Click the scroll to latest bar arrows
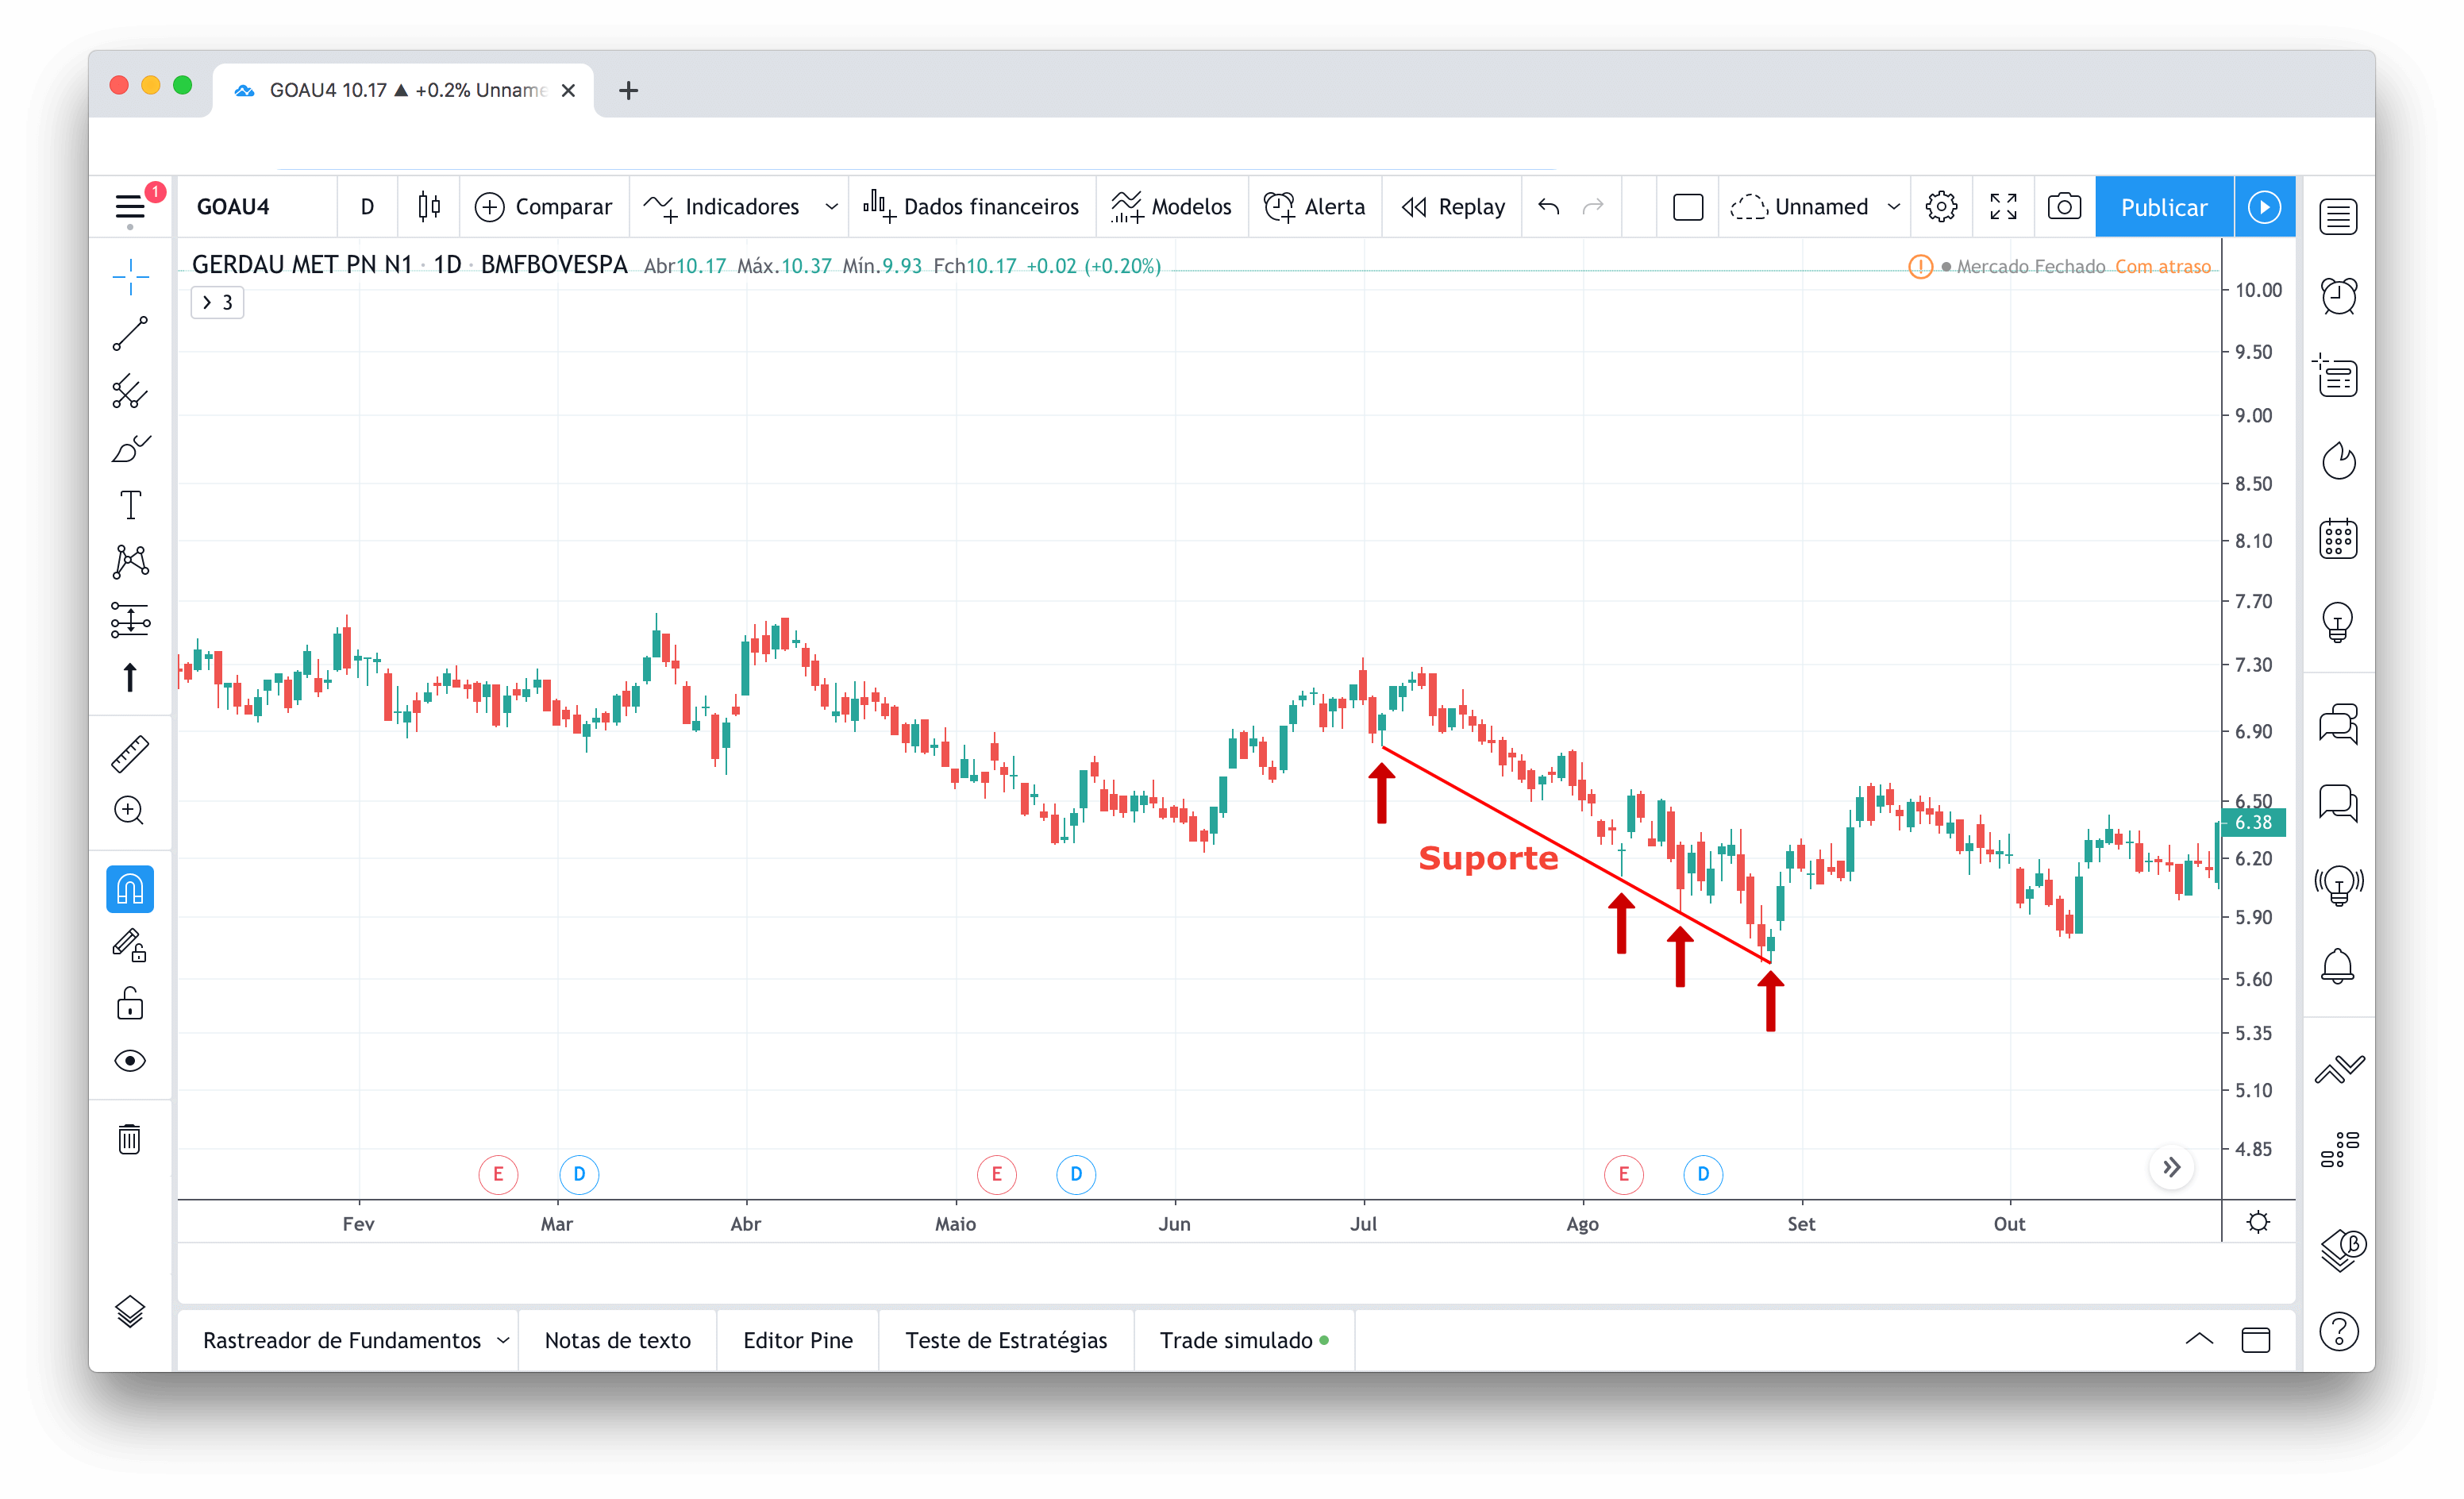This screenshot has width=2464, height=1499. [x=2172, y=1167]
